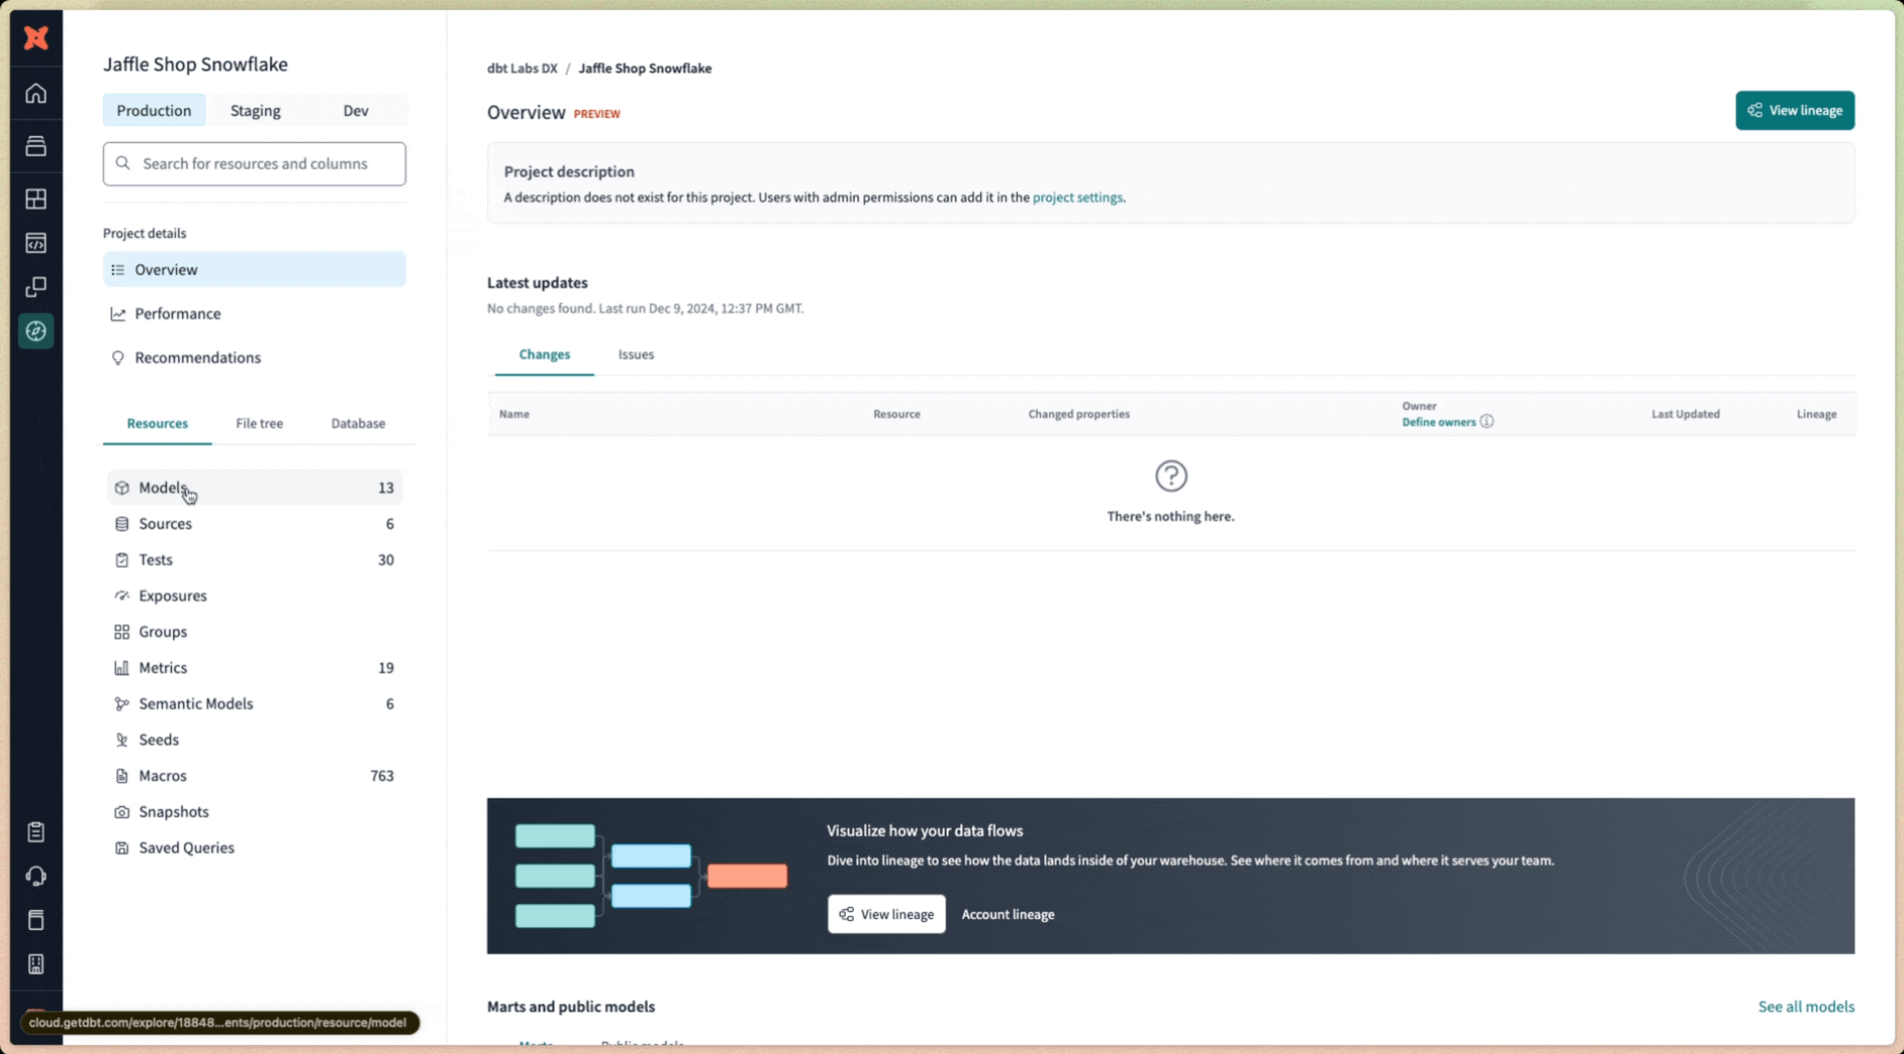Open the clipboard icon in lower sidebar
This screenshot has width=1904, height=1054.
36,831
